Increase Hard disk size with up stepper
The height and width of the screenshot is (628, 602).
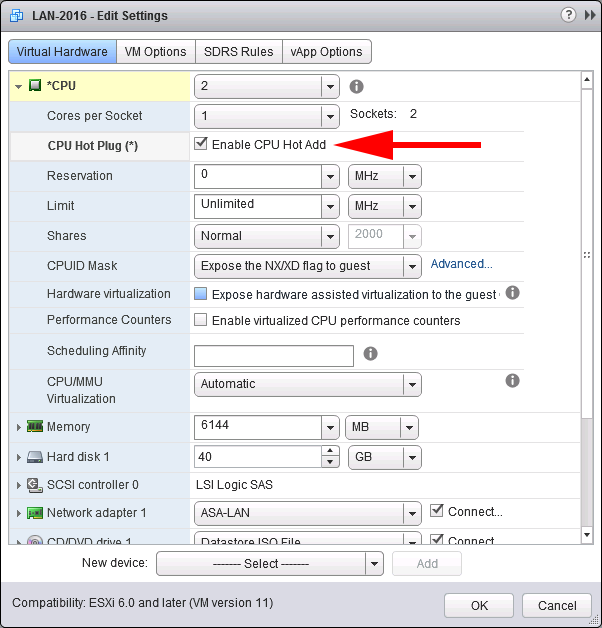[x=330, y=451]
